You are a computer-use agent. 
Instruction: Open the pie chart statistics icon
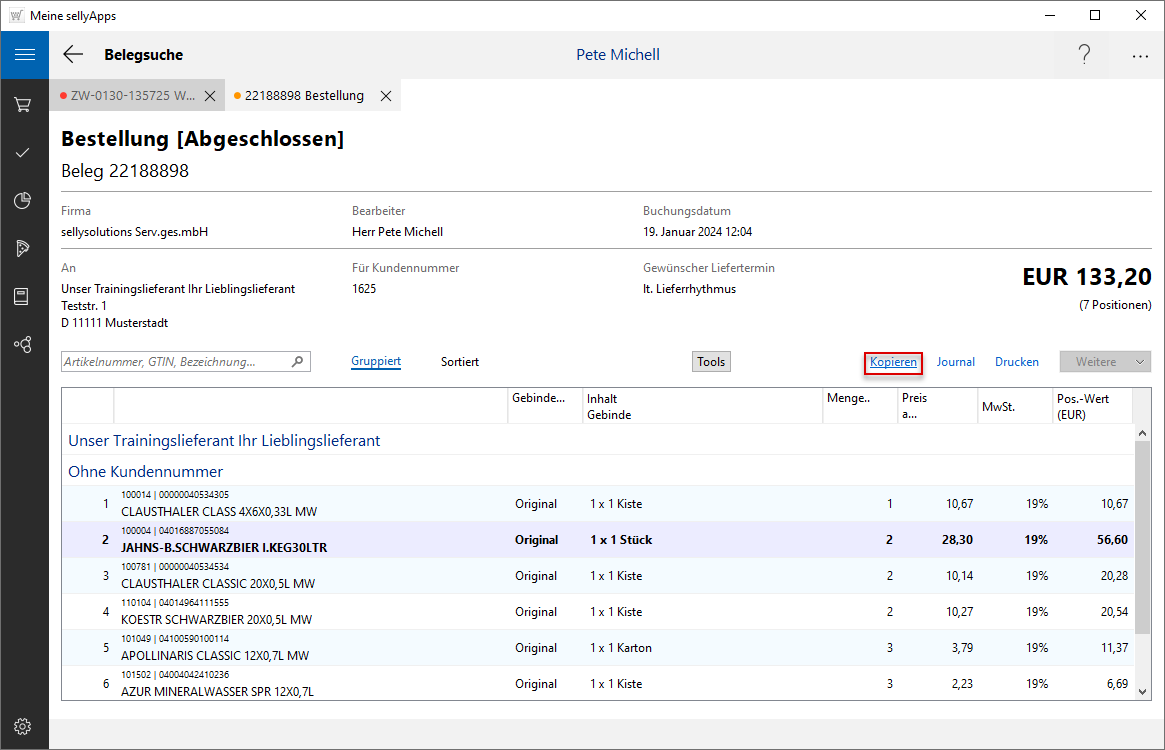pos(24,200)
